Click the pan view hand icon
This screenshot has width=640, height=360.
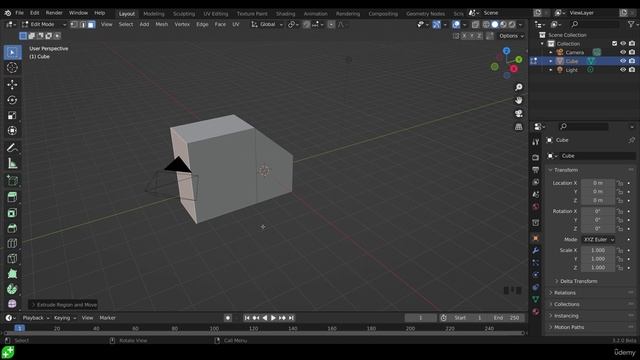518,100
